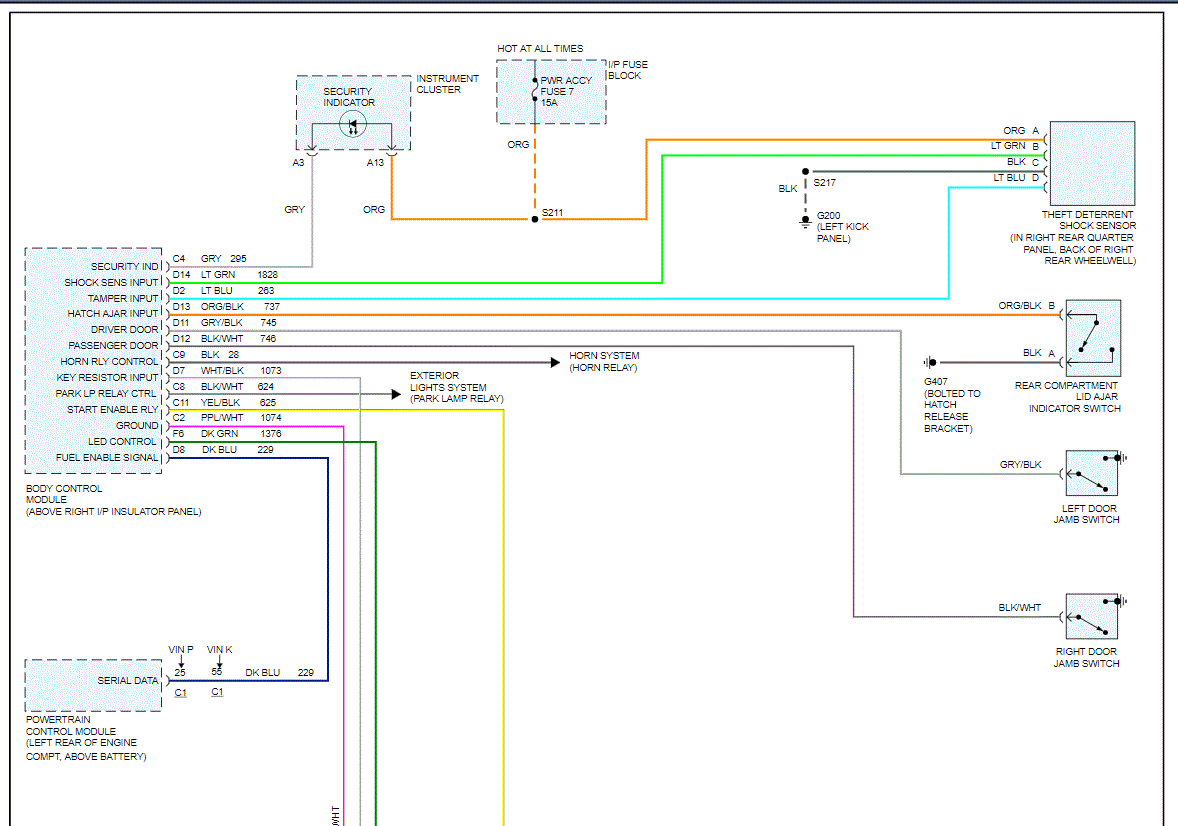Click the S211 splice point

click(535, 219)
